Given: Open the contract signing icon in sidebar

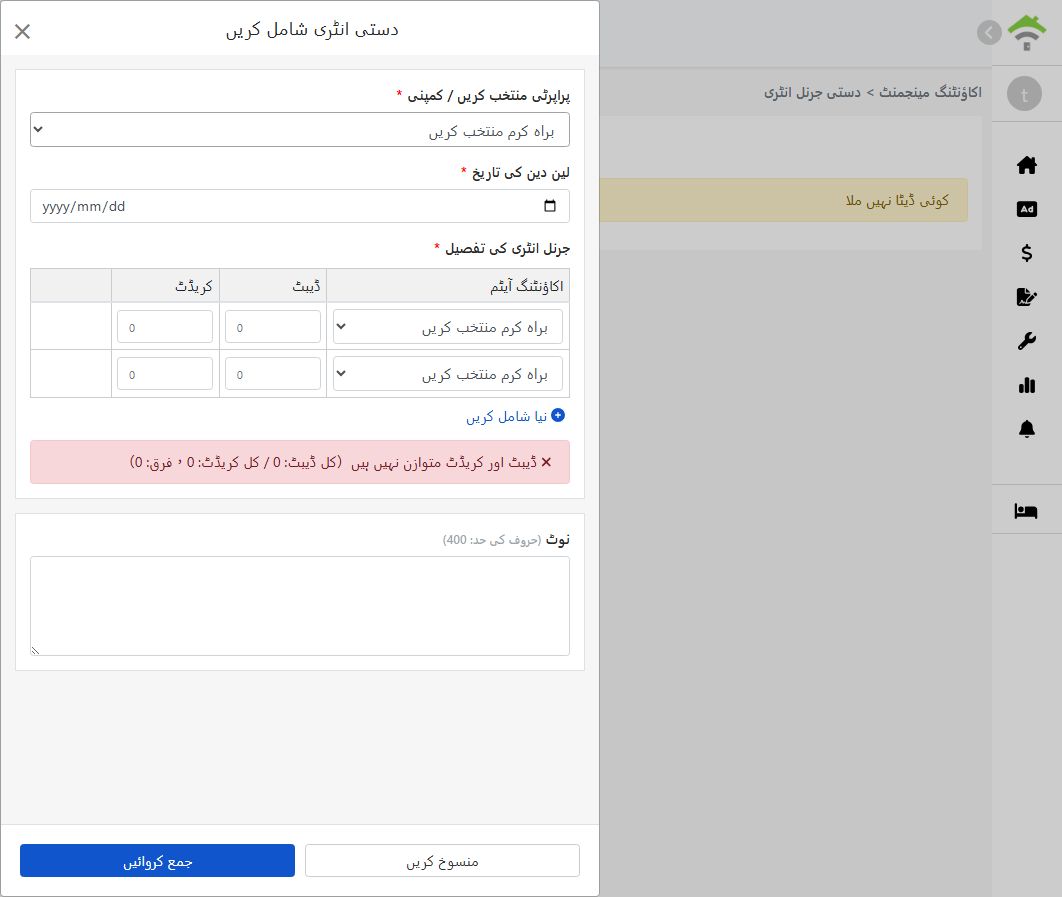Looking at the screenshot, I should (x=1027, y=297).
